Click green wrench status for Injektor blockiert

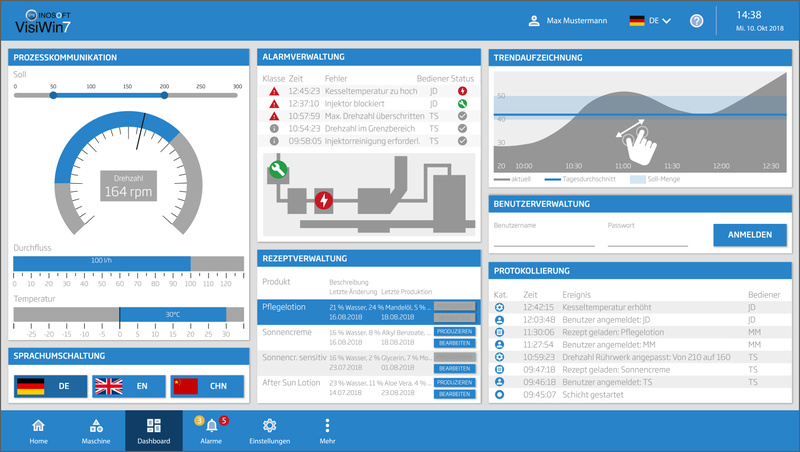(x=462, y=103)
